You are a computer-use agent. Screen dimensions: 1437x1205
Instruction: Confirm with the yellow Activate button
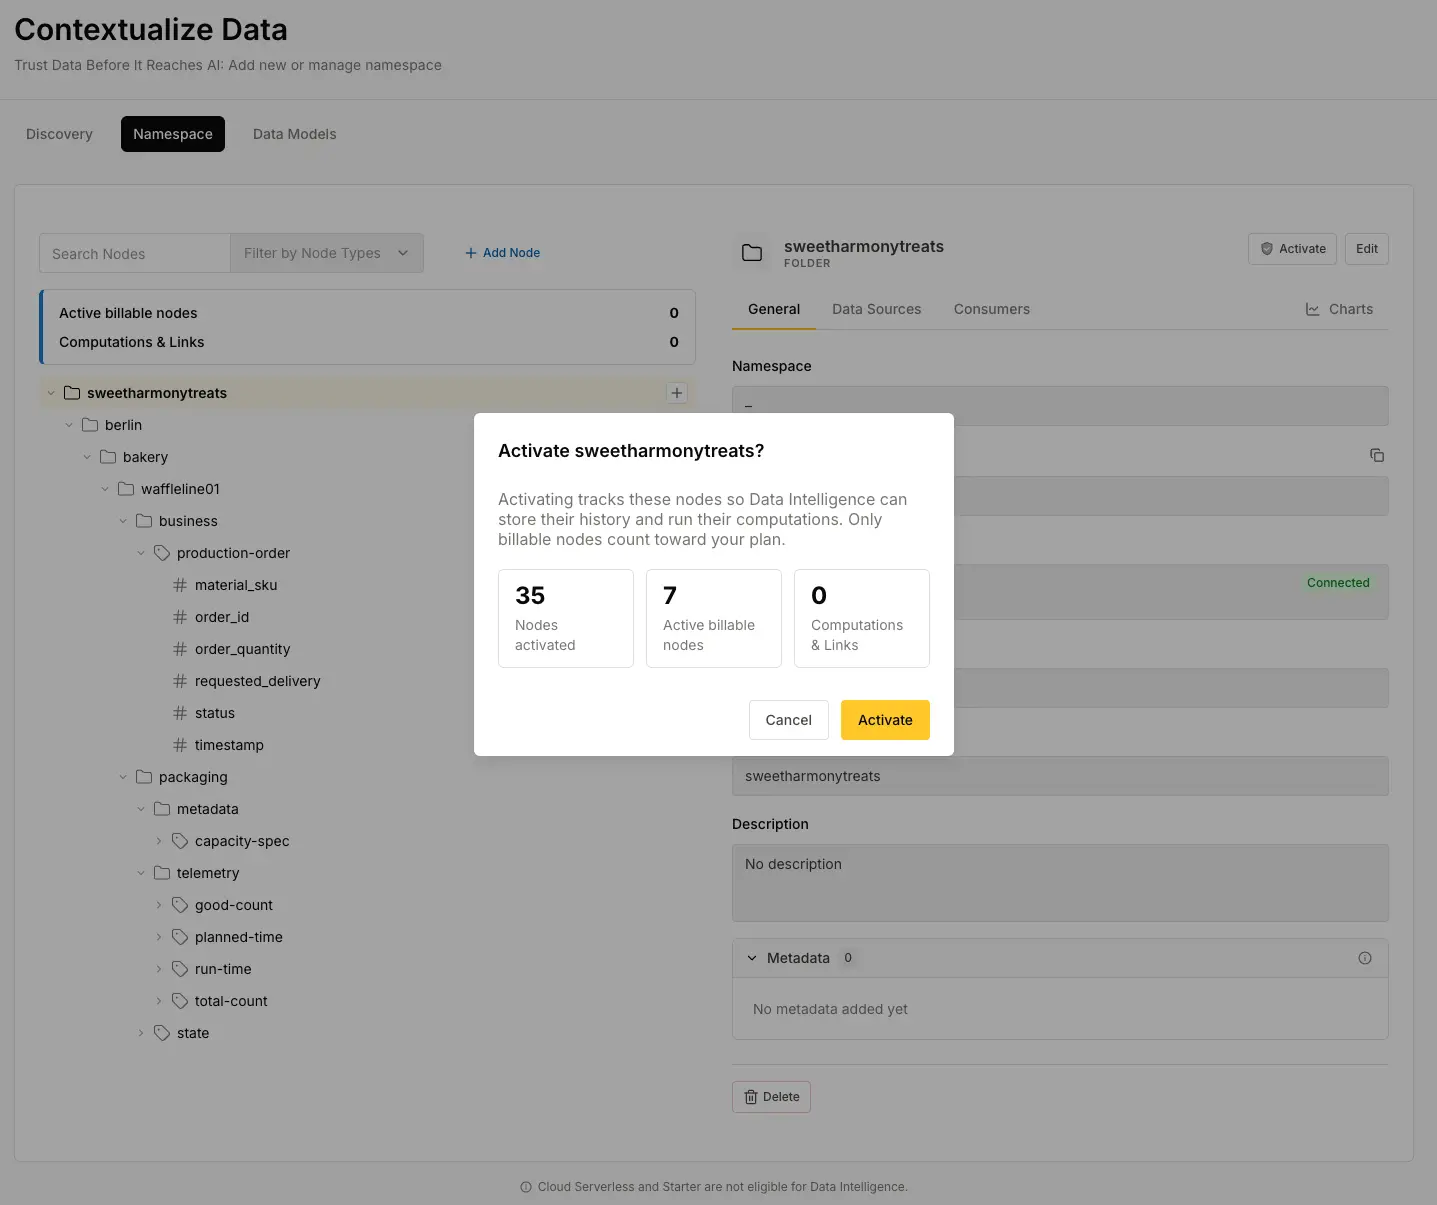click(x=885, y=720)
